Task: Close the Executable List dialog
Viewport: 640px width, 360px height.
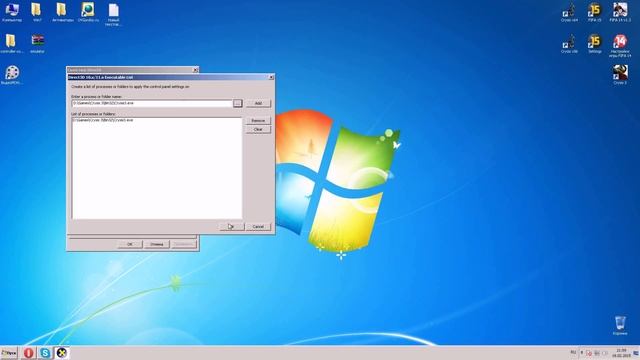Action: (271, 77)
